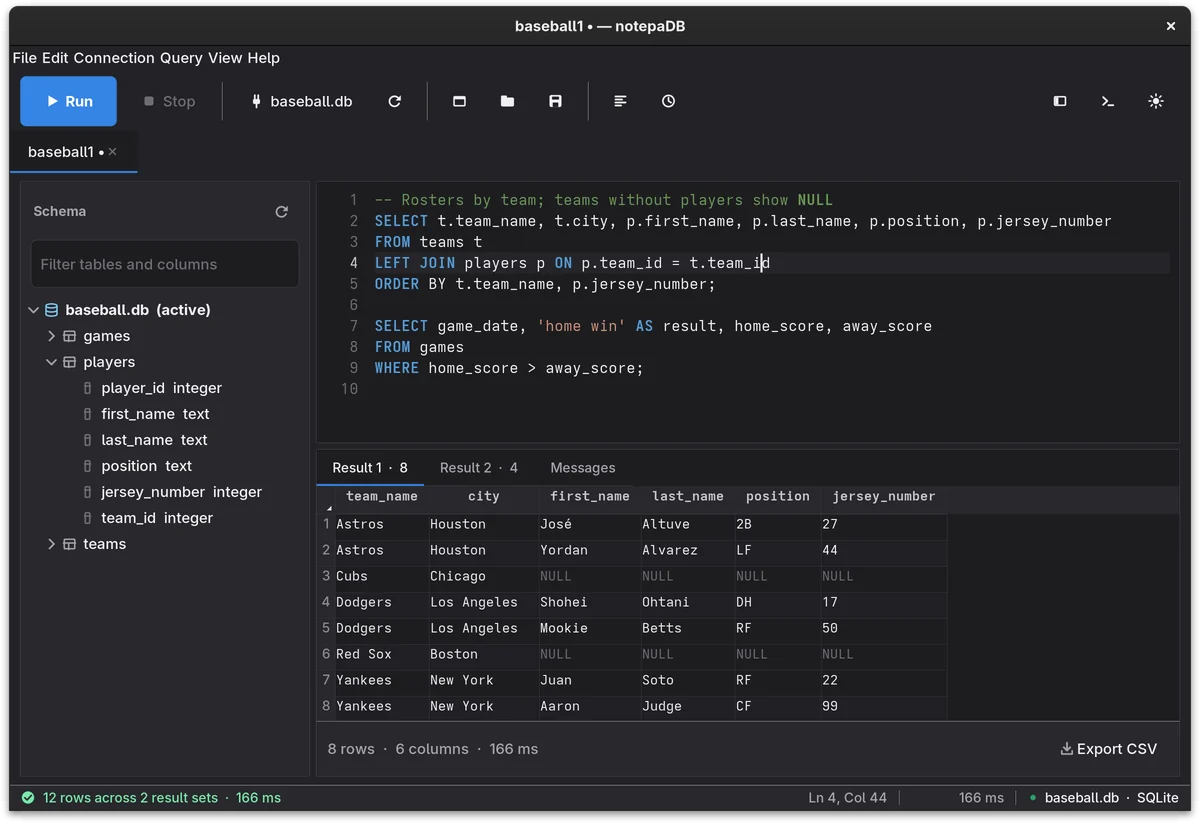1200x823 pixels.
Task: Close the notepaDB window
Action: pos(1171,26)
